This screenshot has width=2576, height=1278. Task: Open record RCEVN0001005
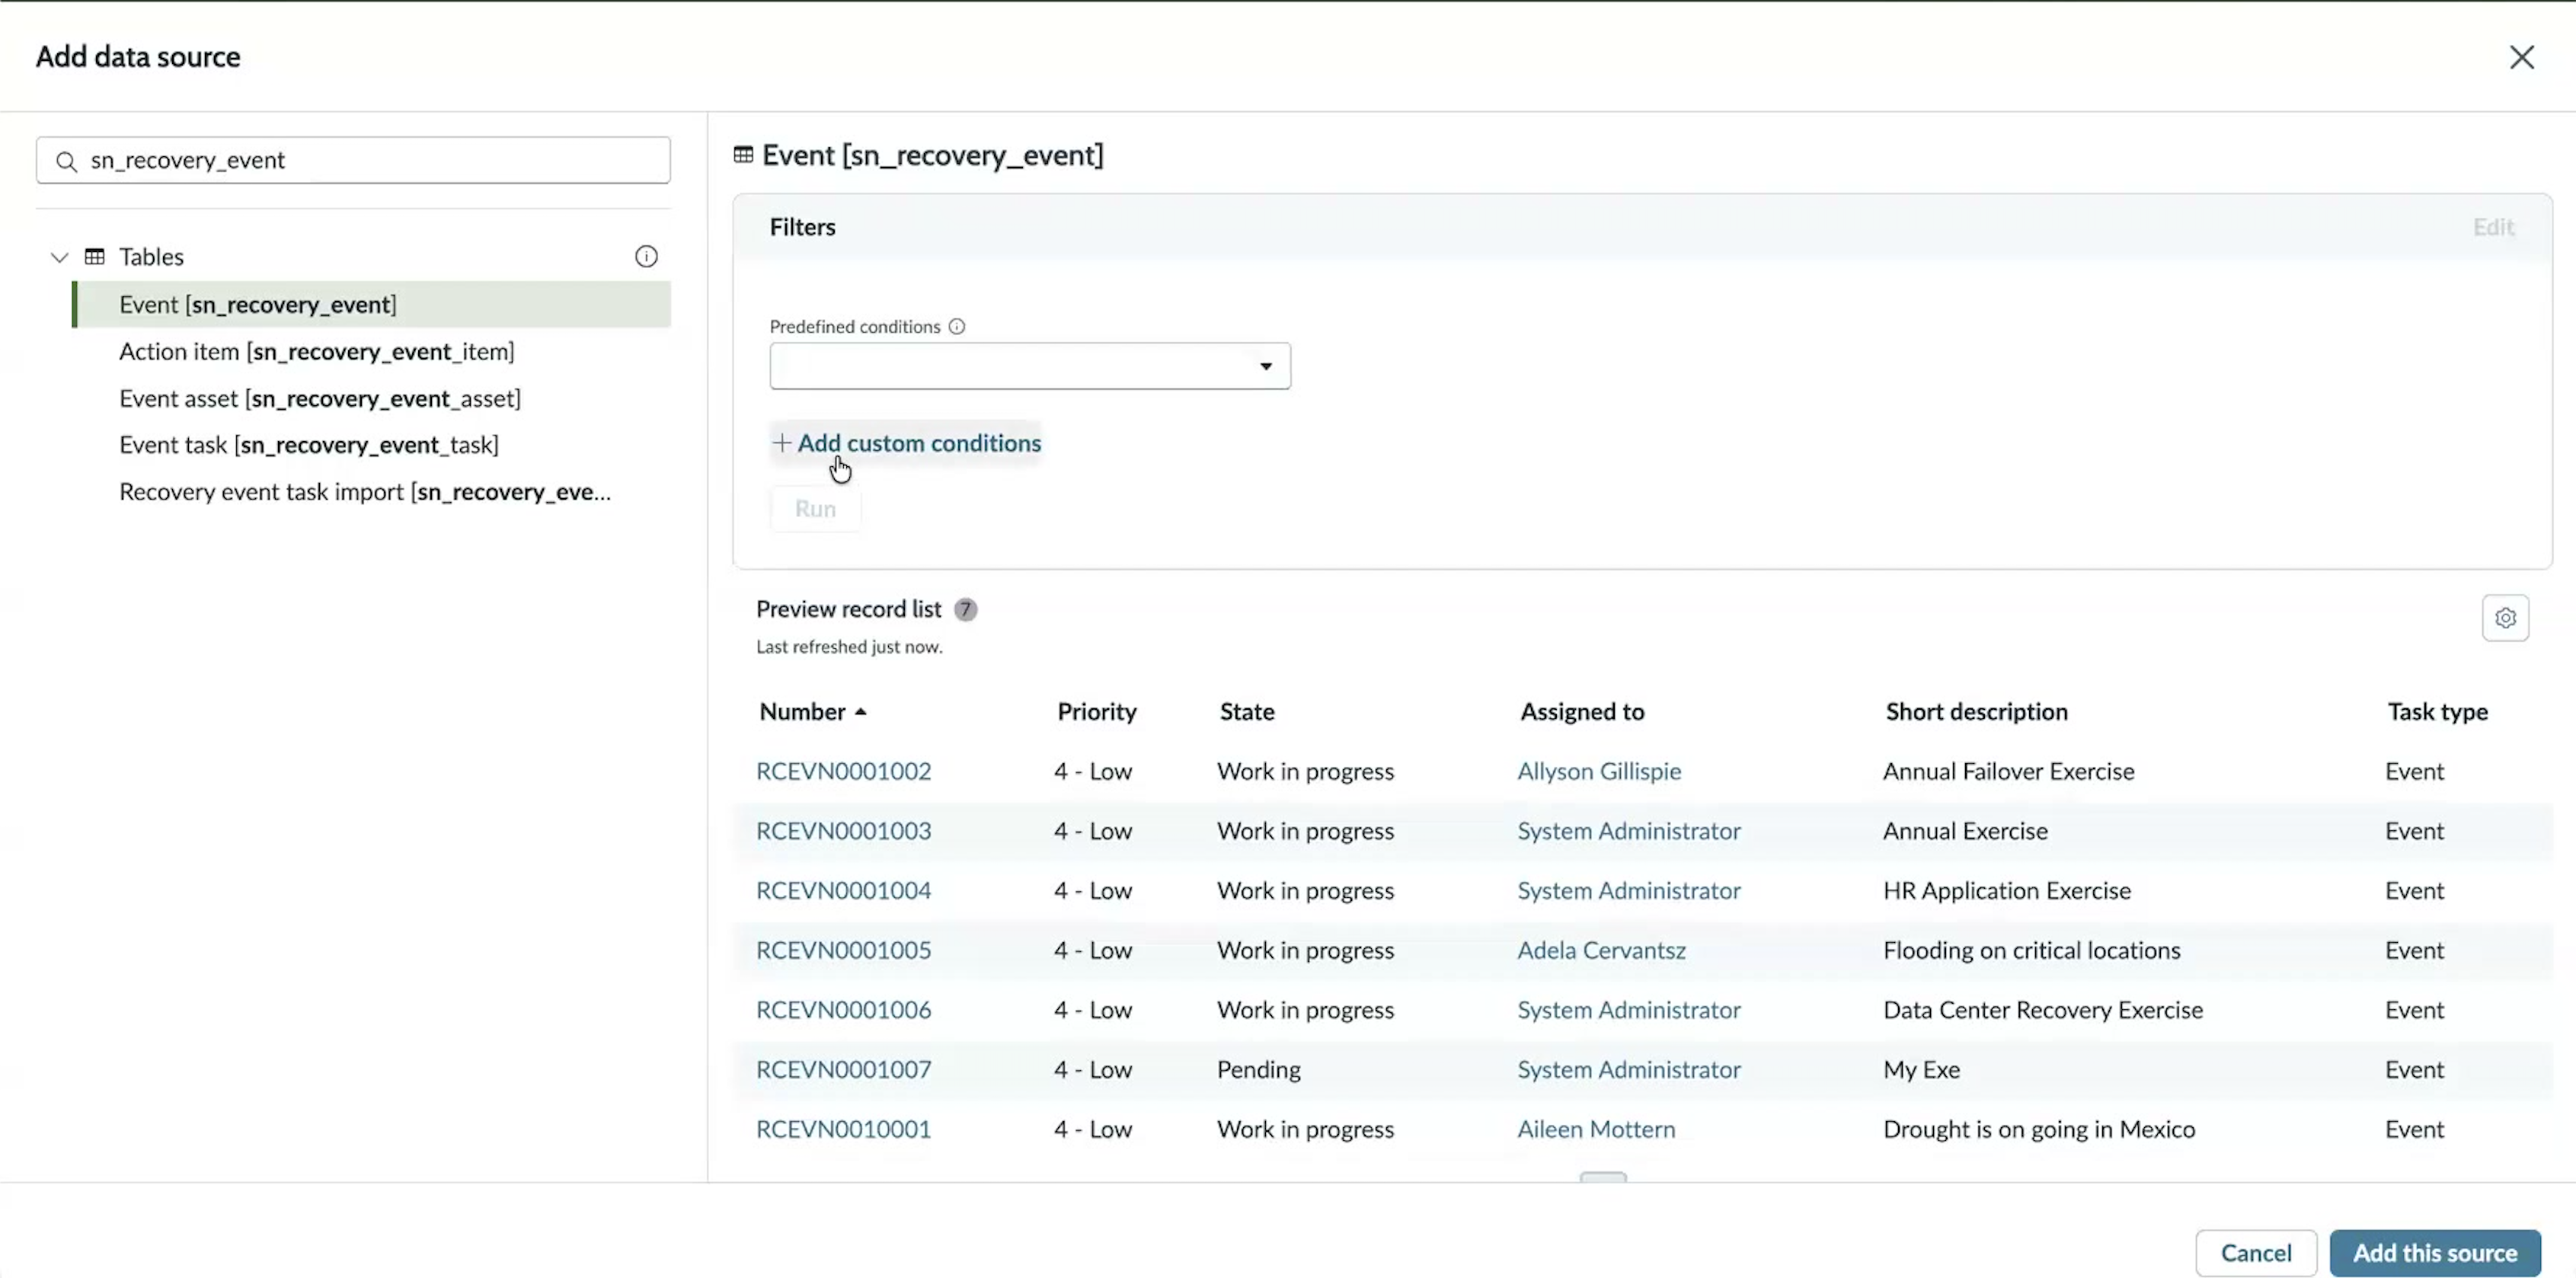[x=843, y=950]
